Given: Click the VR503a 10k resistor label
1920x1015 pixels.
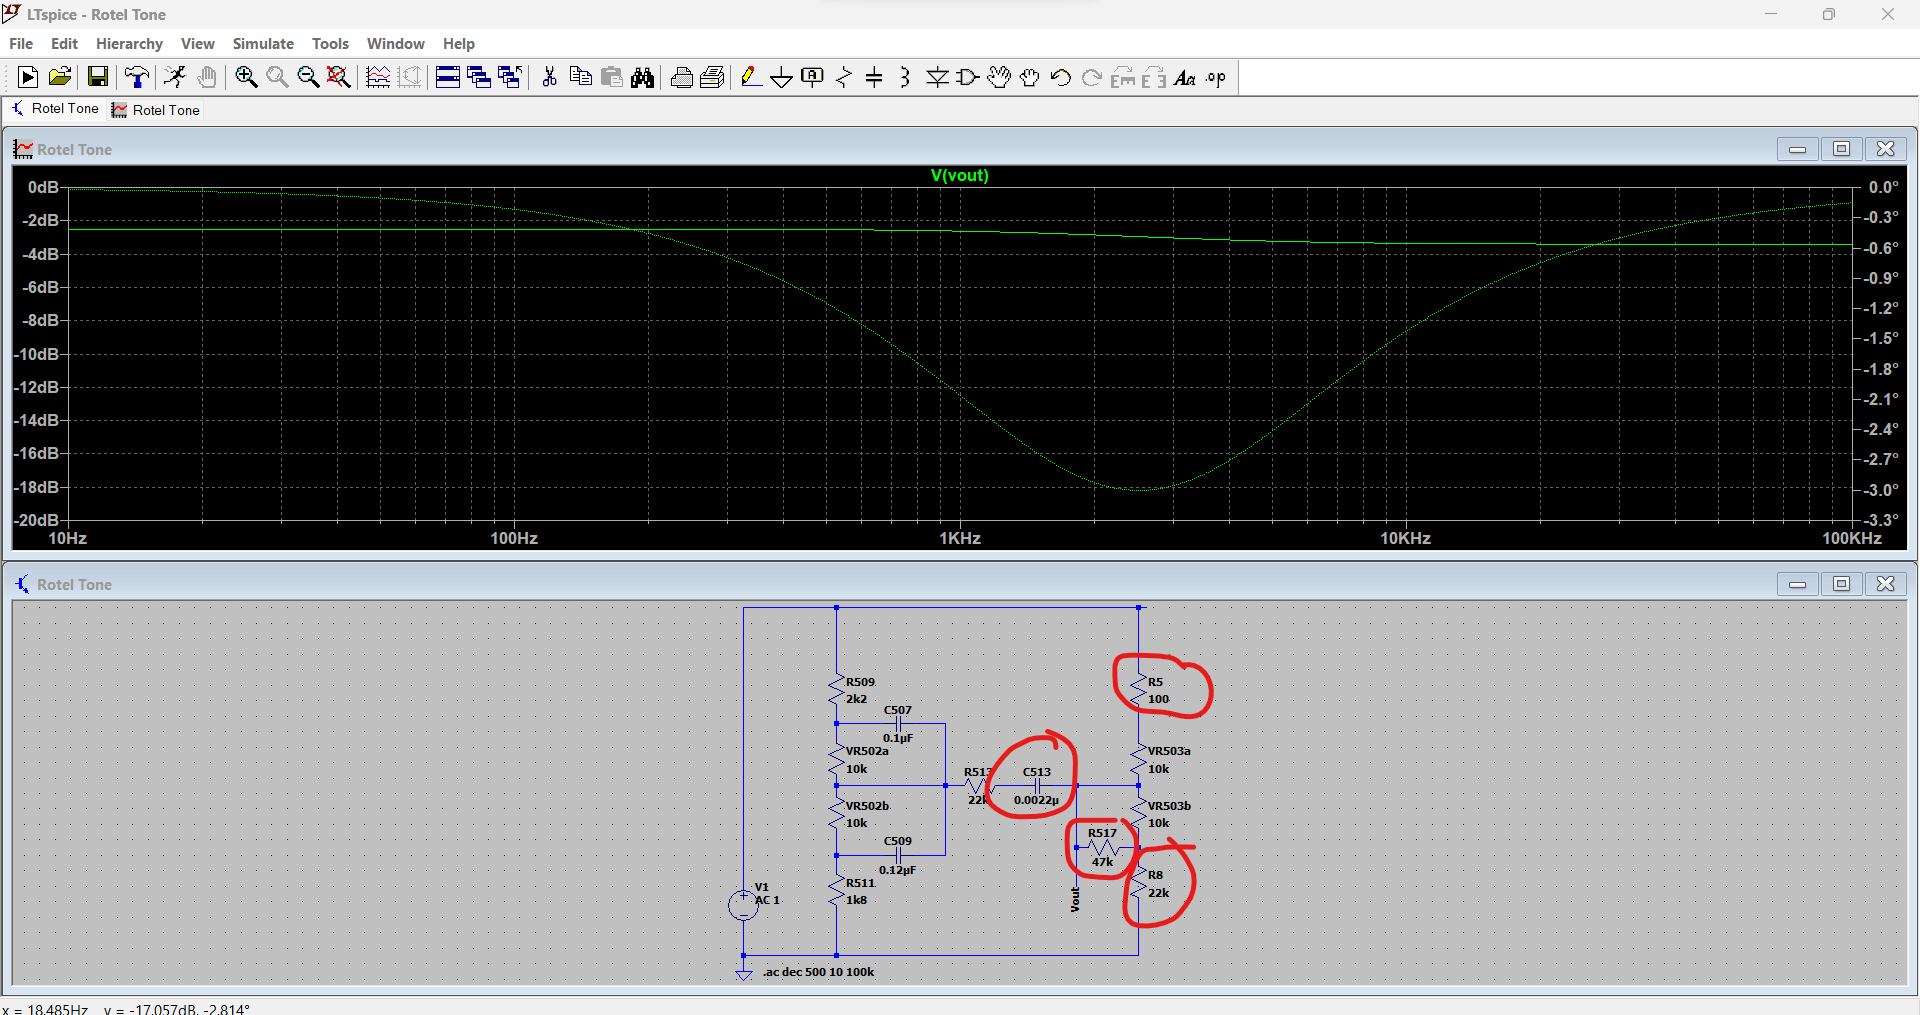Looking at the screenshot, I should (x=1169, y=760).
